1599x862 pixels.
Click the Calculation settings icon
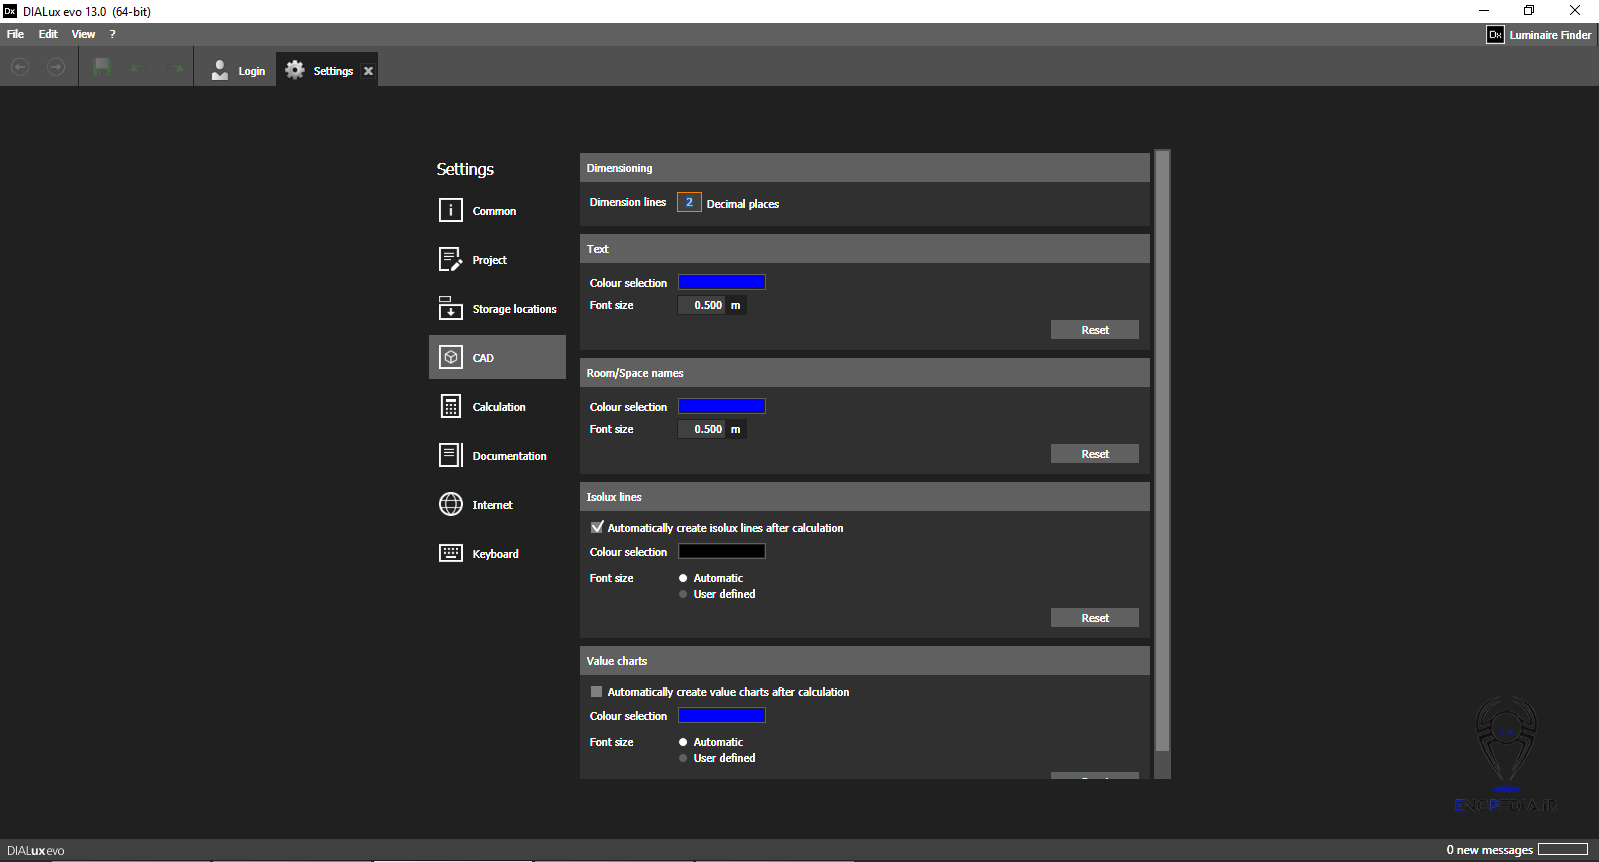click(450, 406)
